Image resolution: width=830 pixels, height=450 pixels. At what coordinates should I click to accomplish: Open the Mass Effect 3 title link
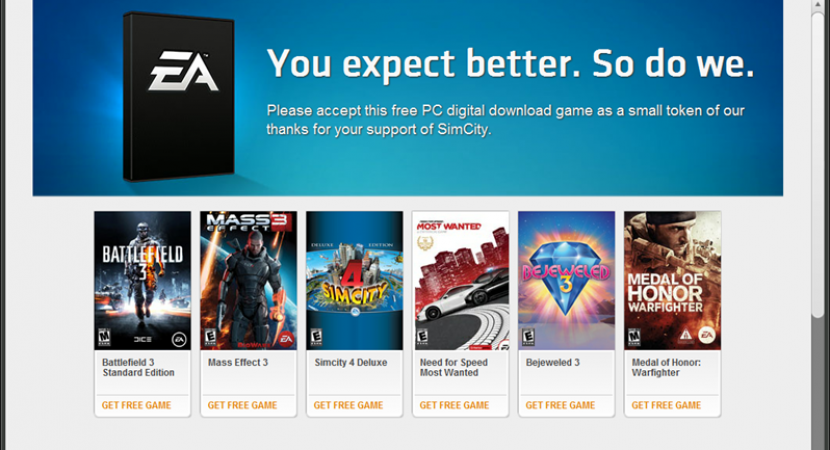click(x=238, y=363)
